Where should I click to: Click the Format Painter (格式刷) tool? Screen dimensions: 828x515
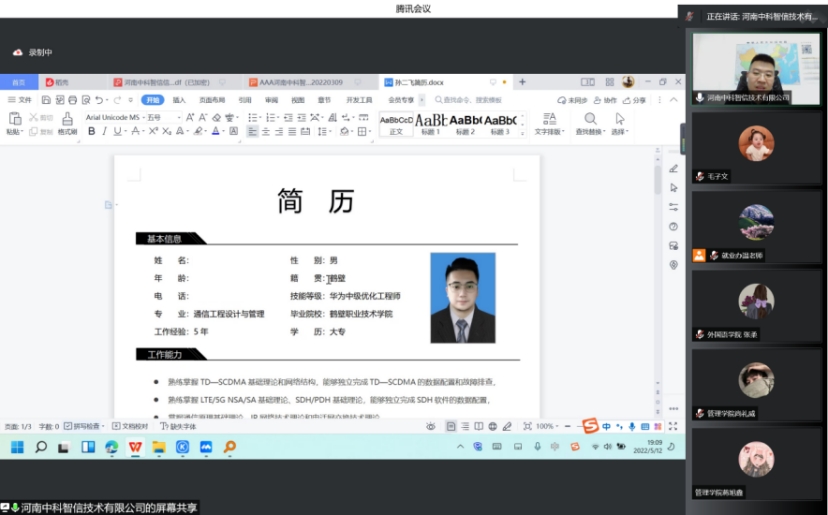point(67,124)
